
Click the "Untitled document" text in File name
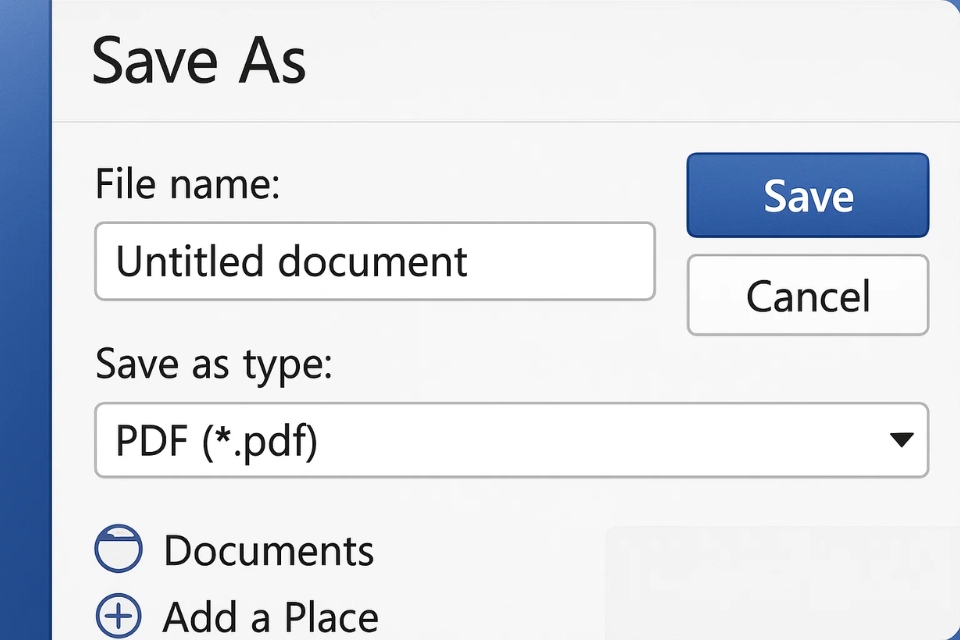(291, 262)
